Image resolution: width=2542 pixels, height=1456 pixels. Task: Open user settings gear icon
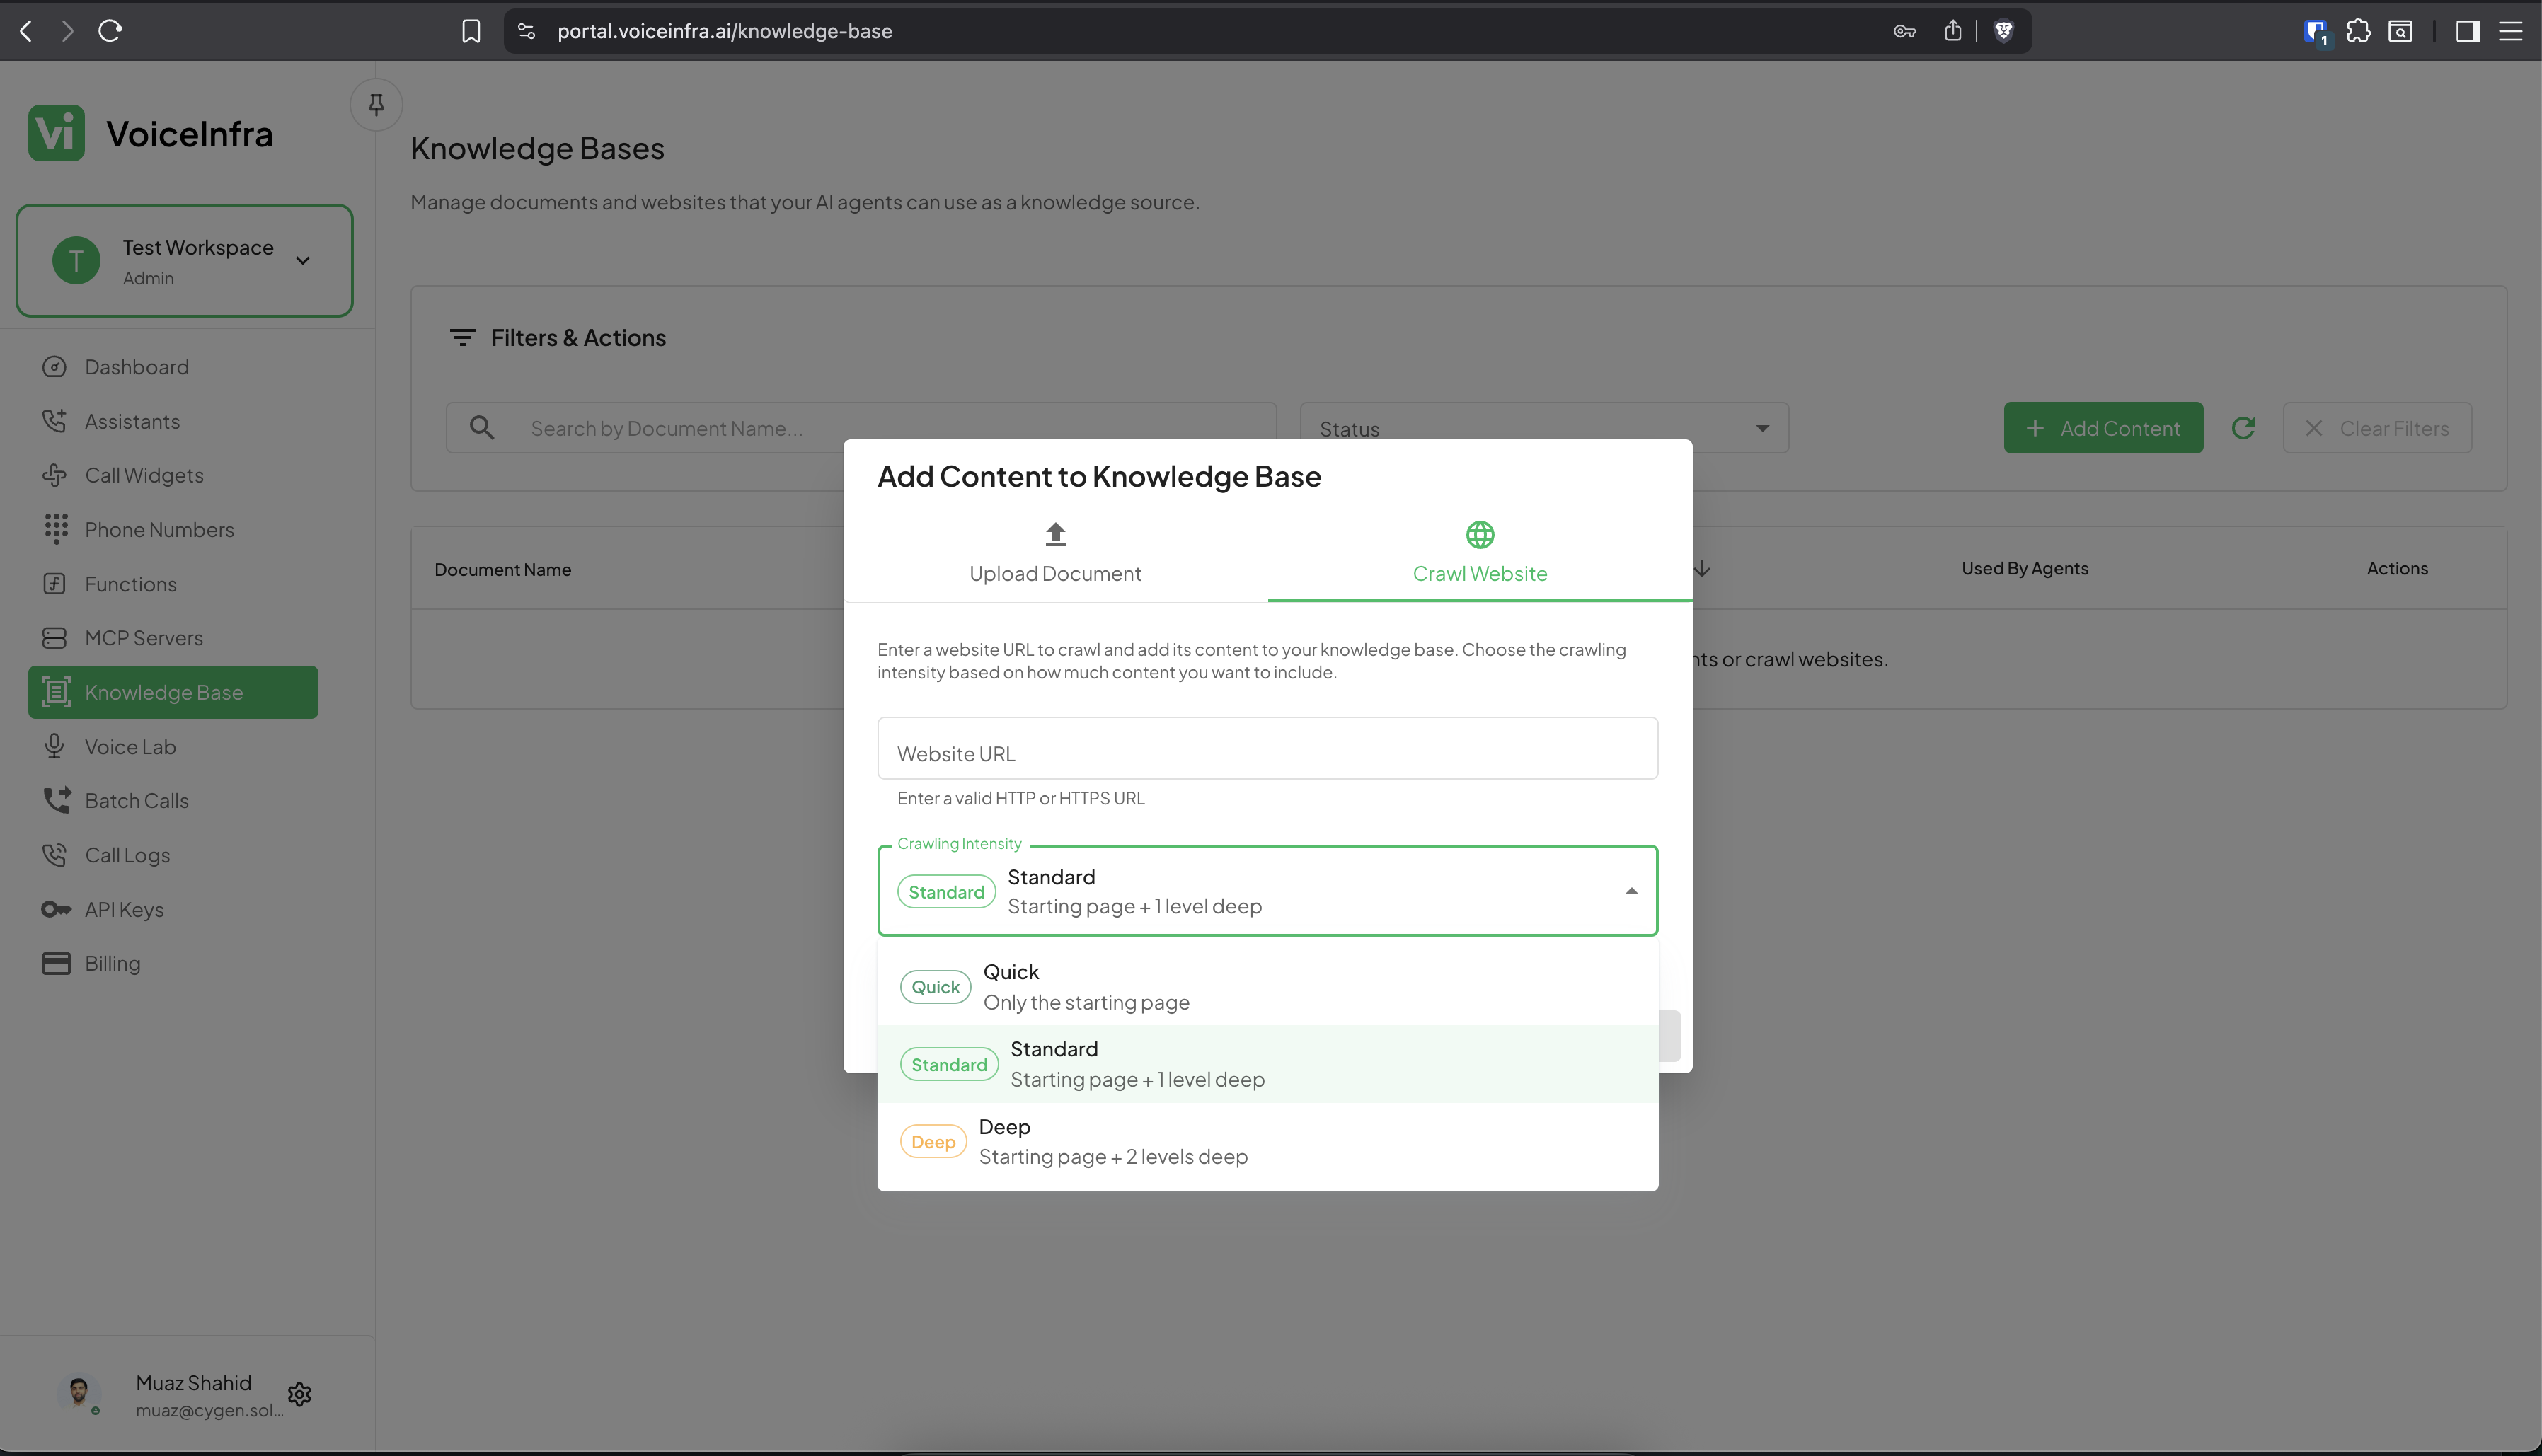pyautogui.click(x=299, y=1394)
